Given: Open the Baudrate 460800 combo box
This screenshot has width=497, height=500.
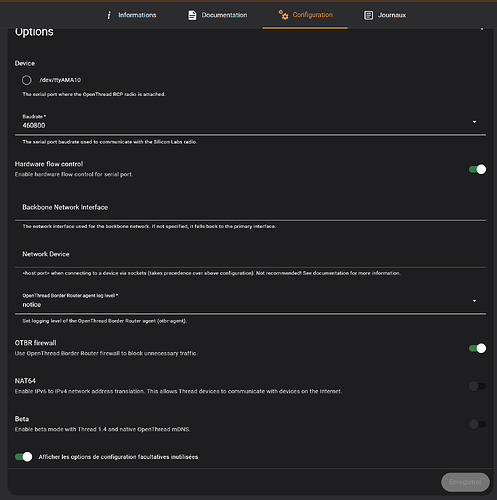Looking at the screenshot, I should [250, 122].
